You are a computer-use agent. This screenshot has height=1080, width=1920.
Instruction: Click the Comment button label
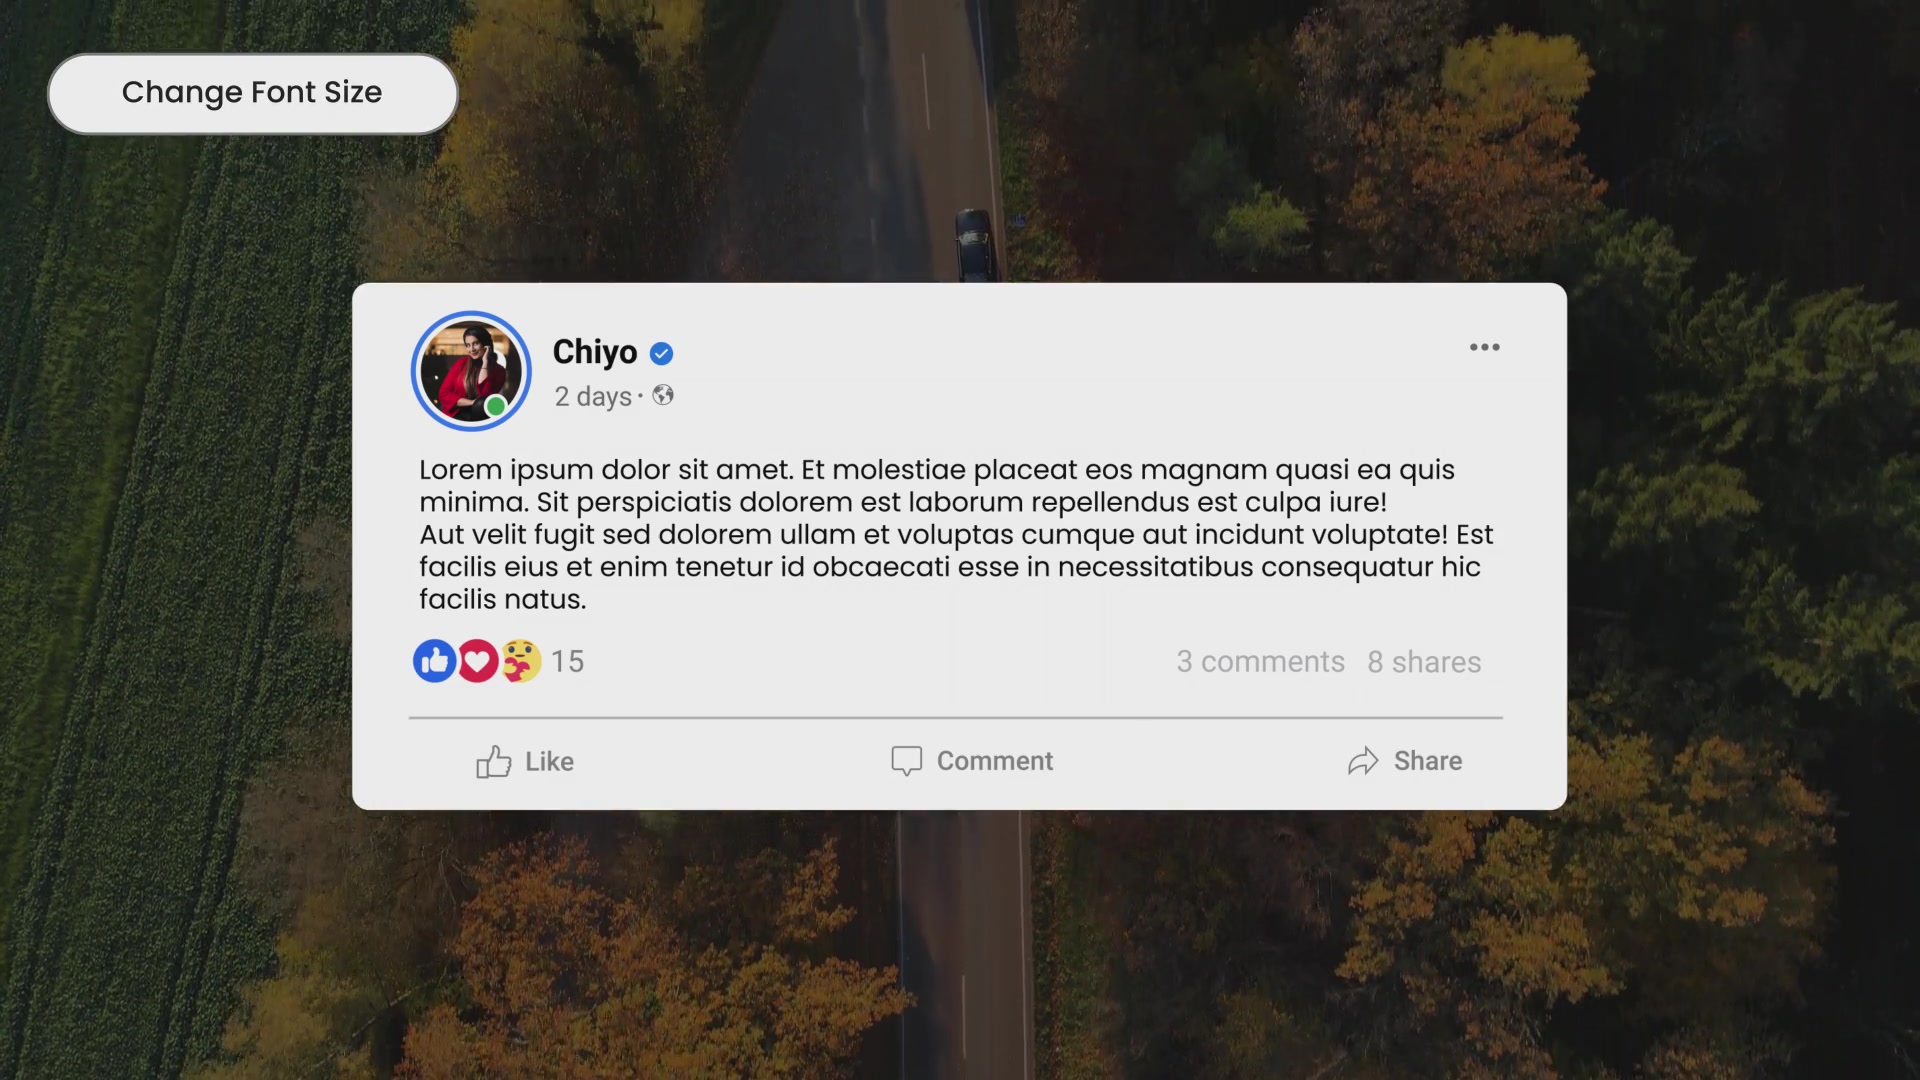[995, 761]
